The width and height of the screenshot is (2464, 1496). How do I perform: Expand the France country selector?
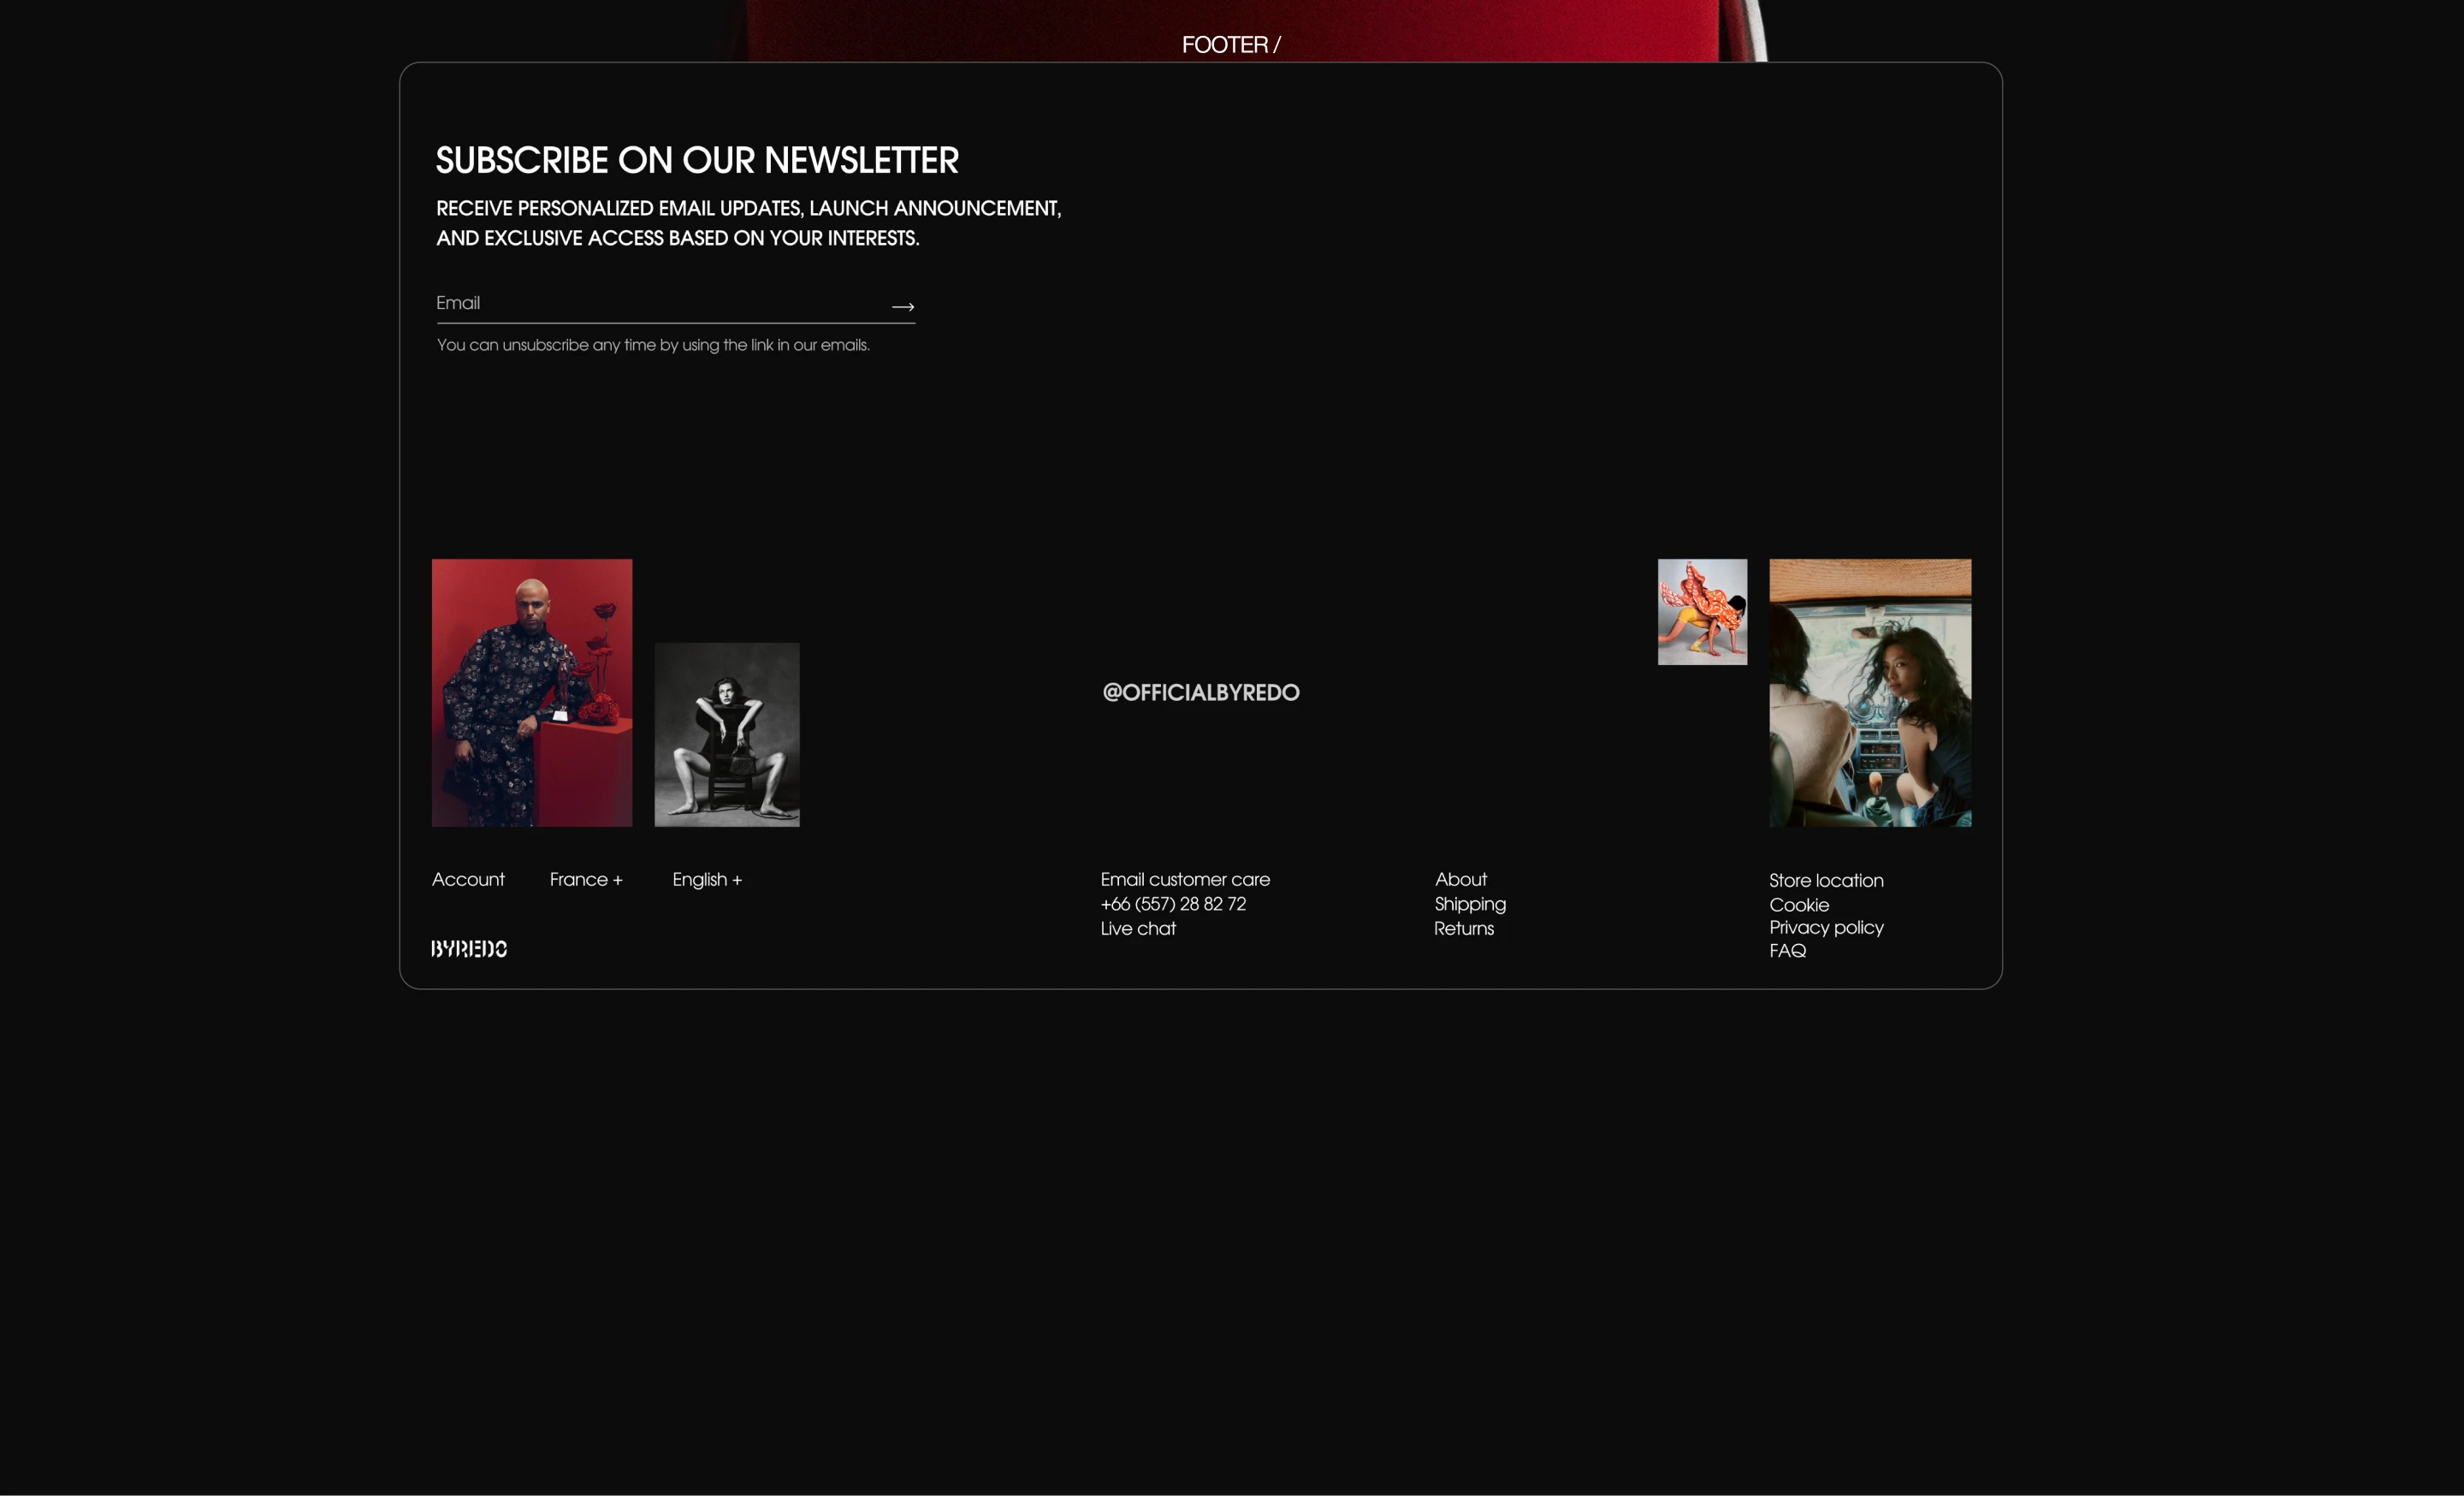tap(586, 879)
